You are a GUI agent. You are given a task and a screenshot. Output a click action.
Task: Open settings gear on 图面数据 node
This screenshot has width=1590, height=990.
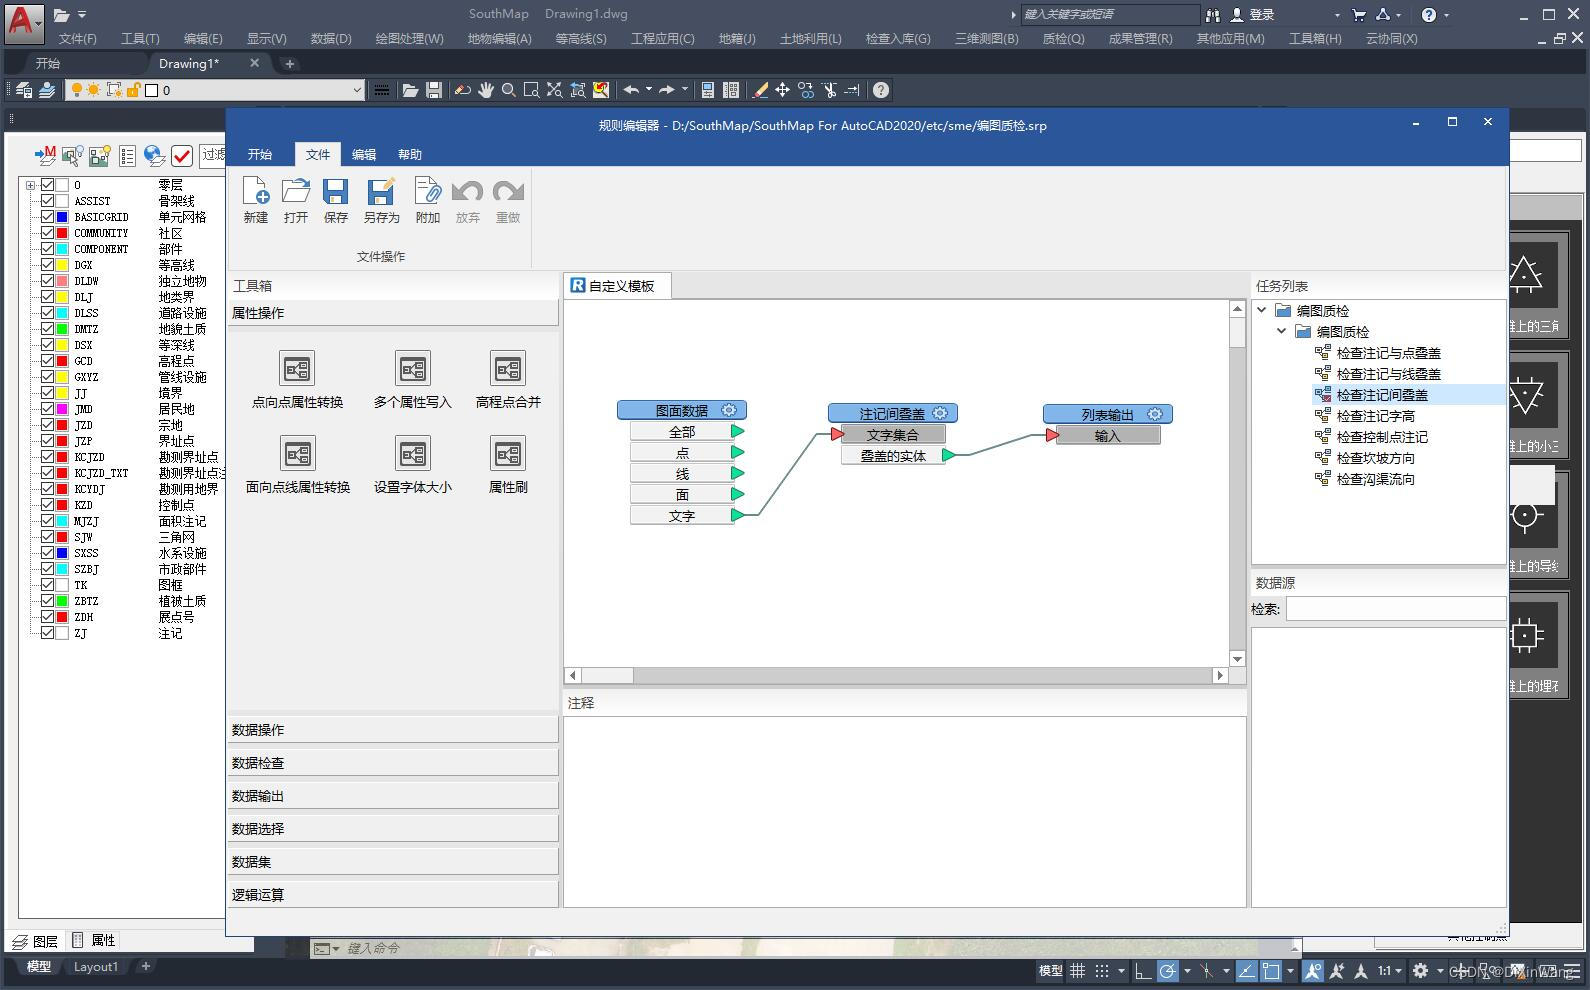coord(729,410)
